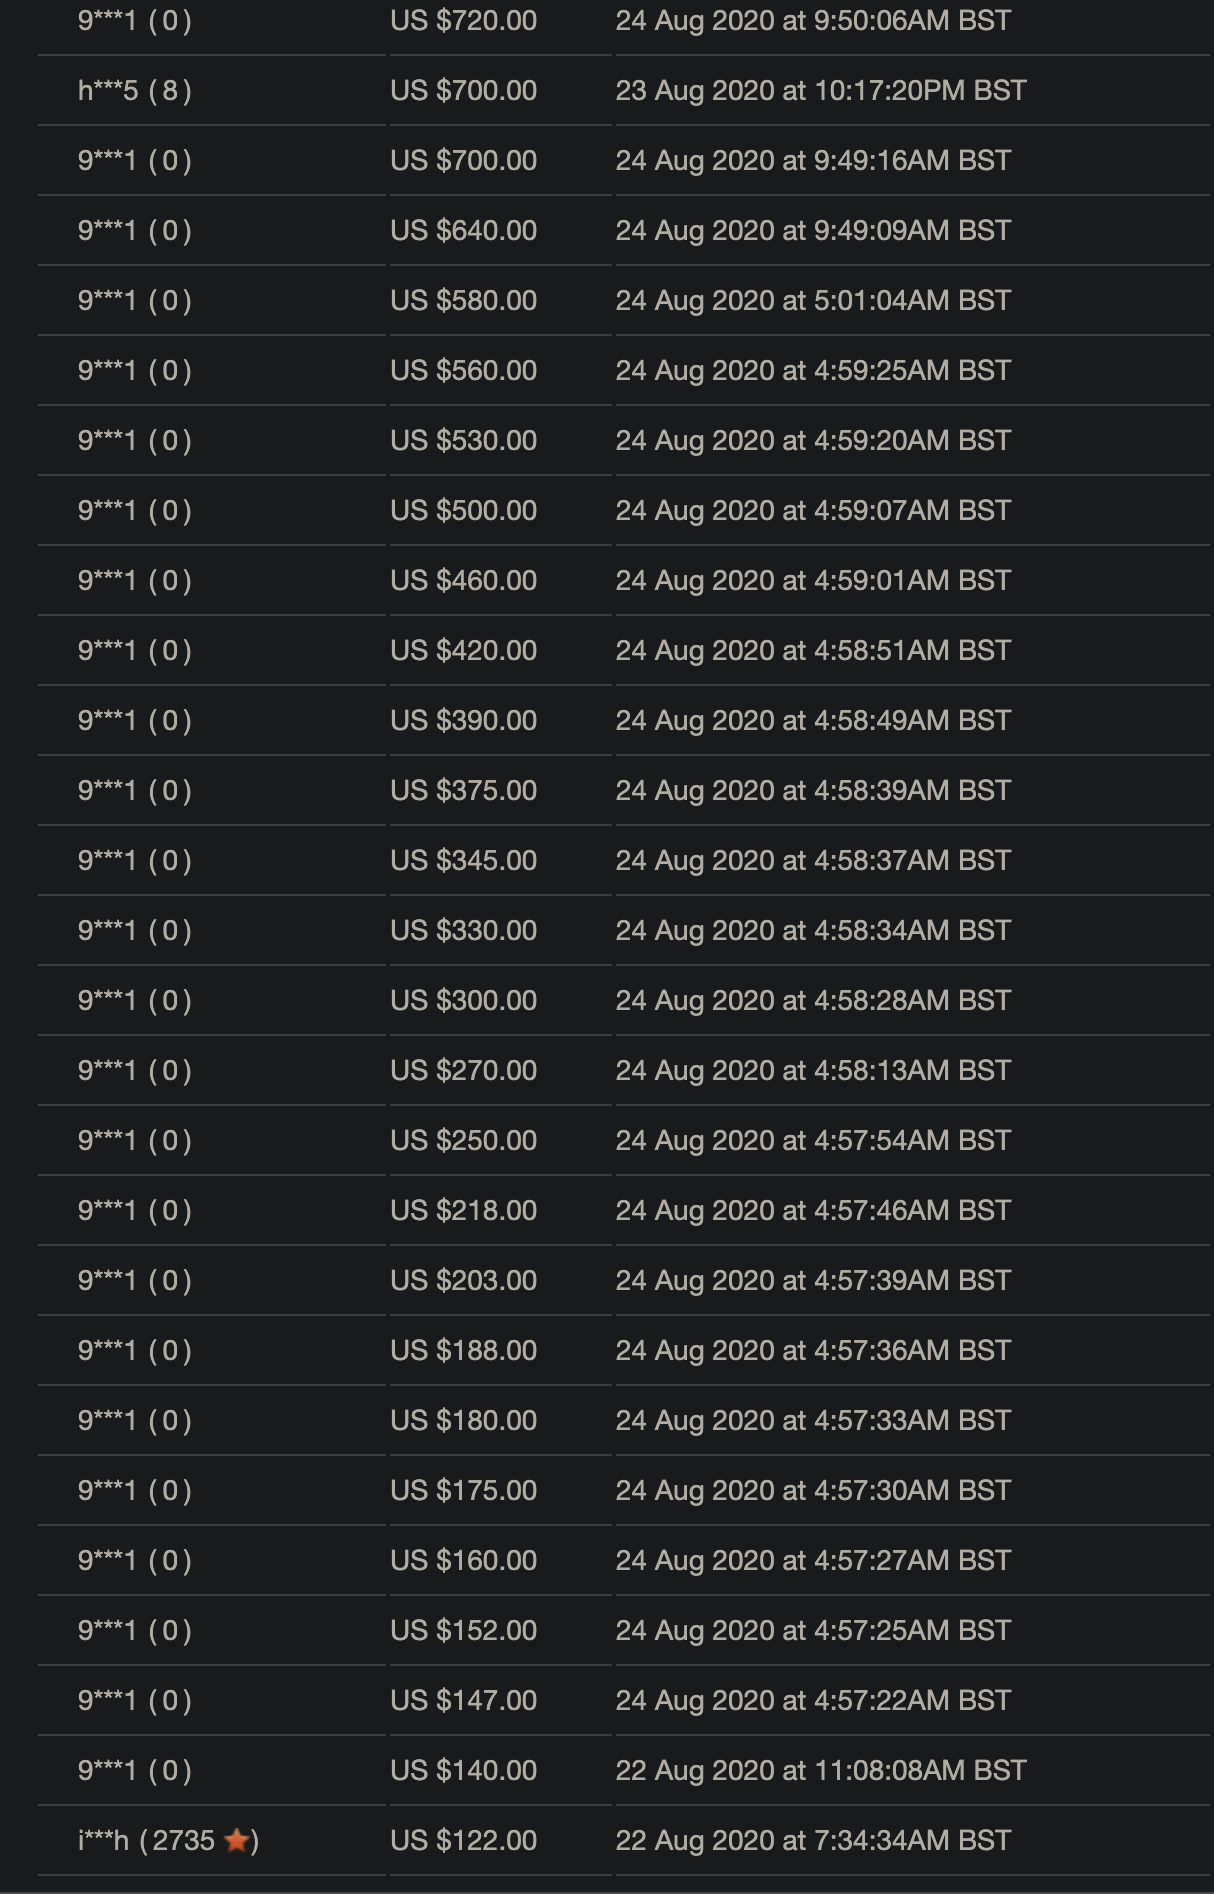This screenshot has height=1894, width=1214.
Task: Click the timestamp 24 Aug 2020 at 5:01:04AM
Action: coord(813,301)
